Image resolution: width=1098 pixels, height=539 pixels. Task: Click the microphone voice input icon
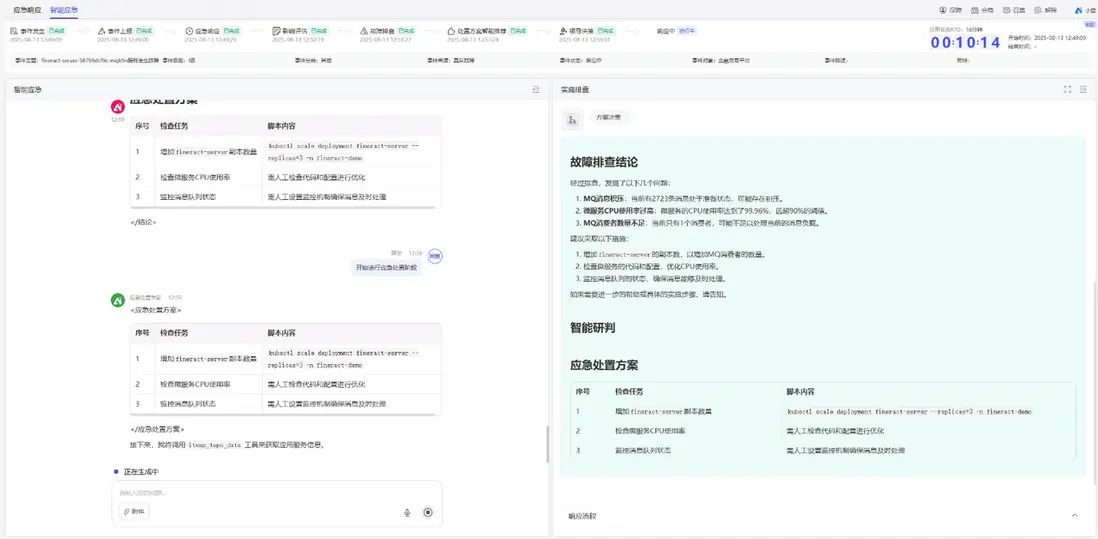(x=407, y=512)
